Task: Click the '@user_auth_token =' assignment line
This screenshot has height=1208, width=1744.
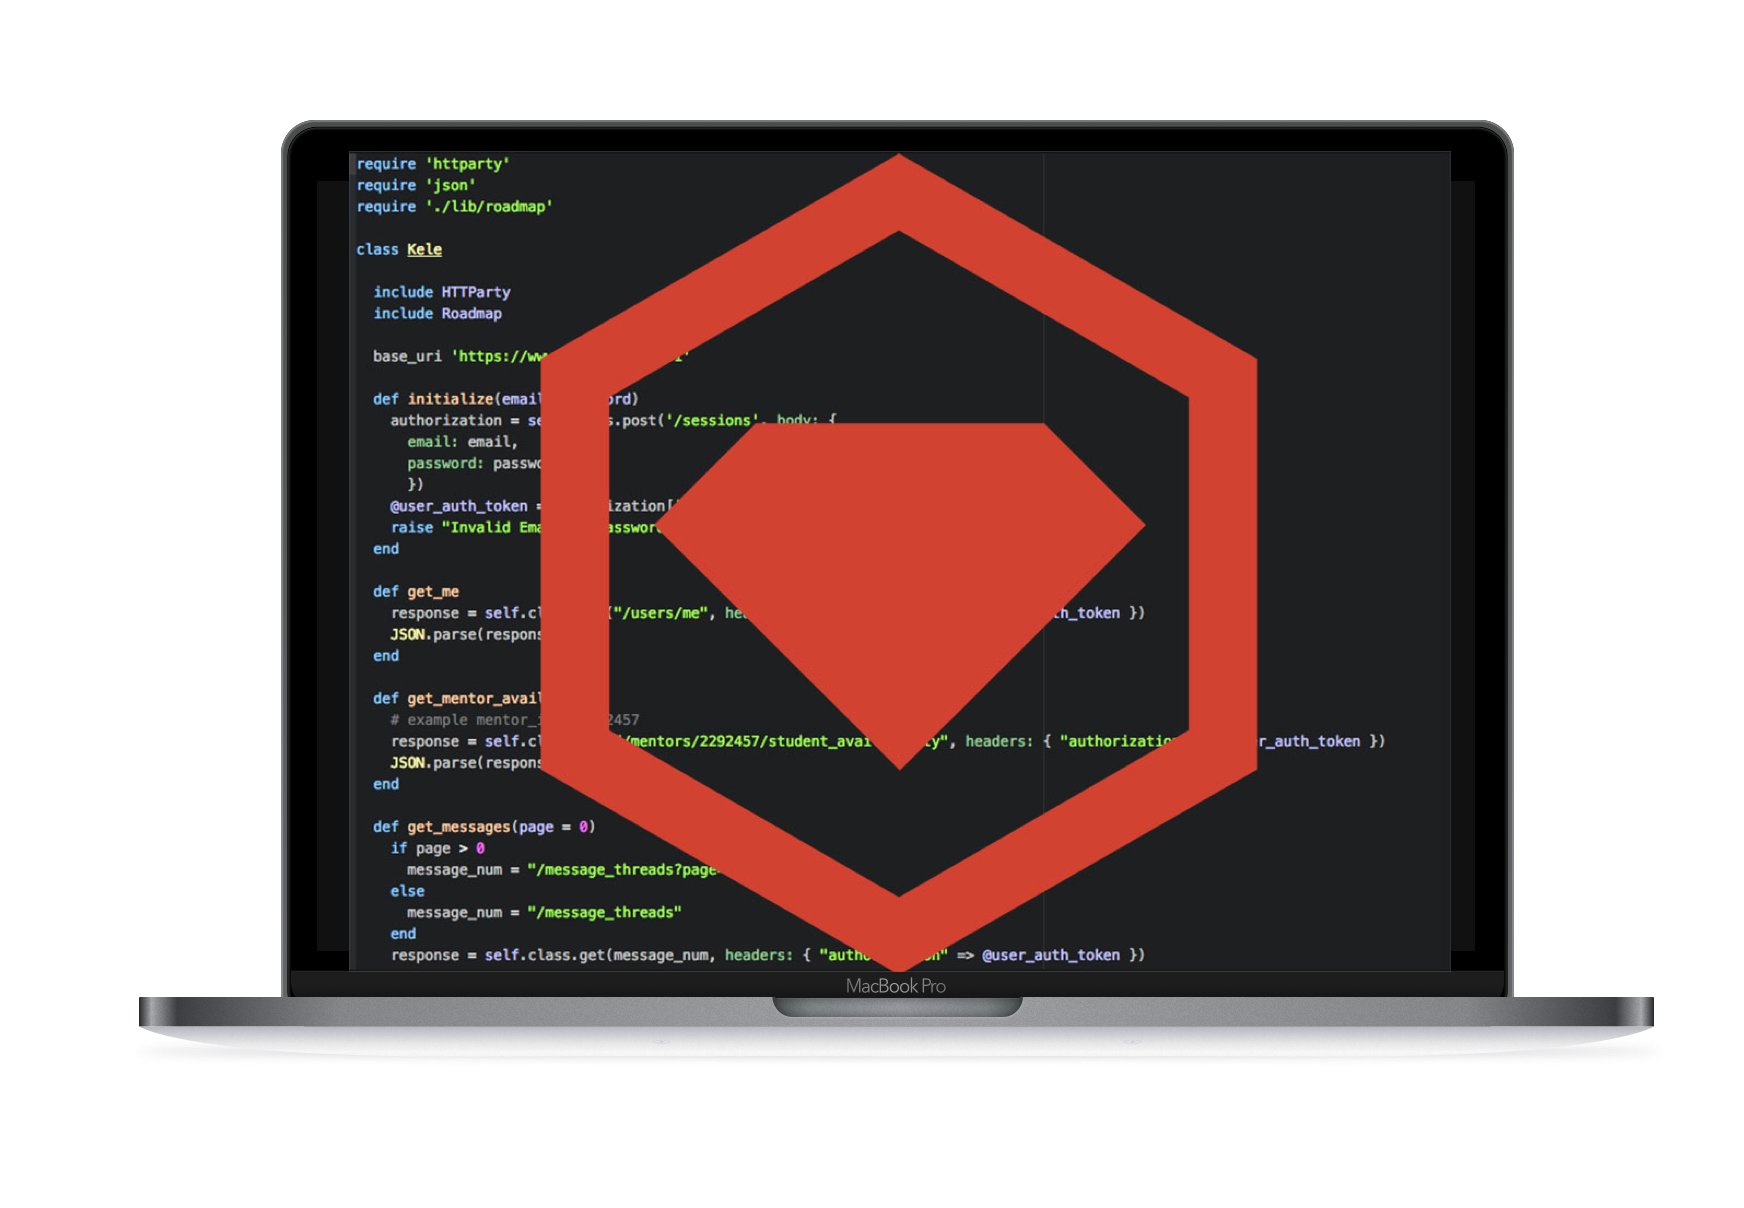Action: [x=466, y=506]
